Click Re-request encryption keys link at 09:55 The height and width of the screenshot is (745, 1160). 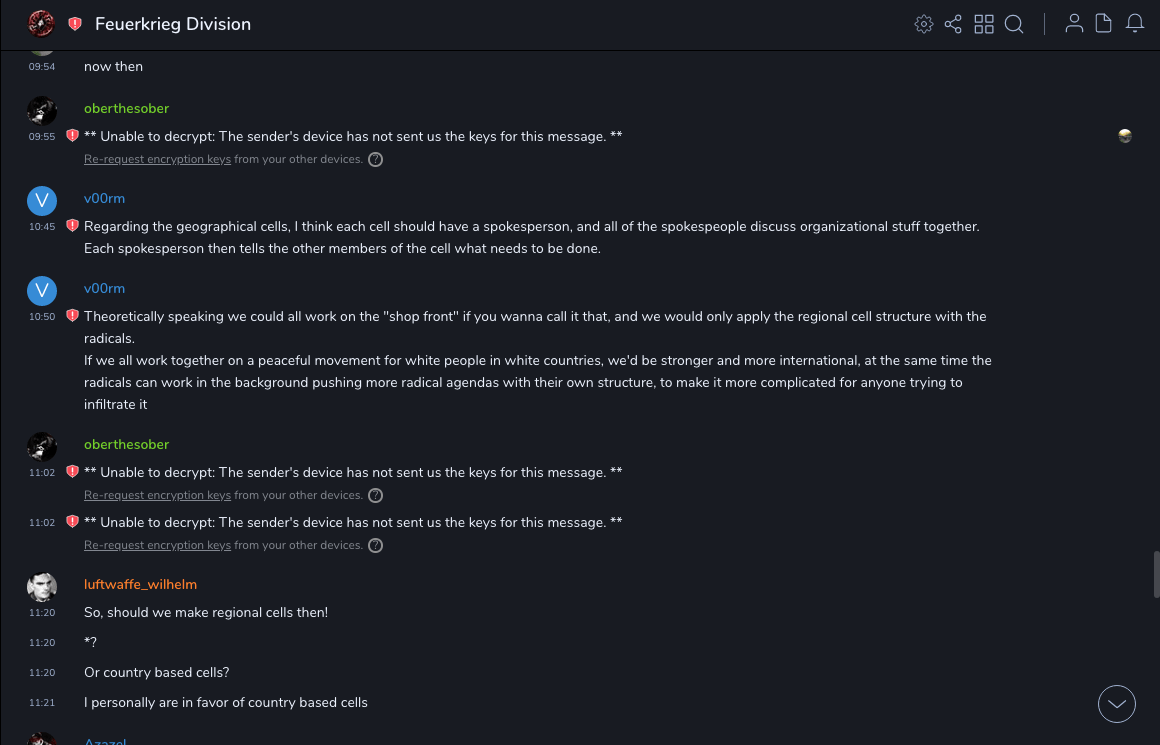click(x=157, y=160)
